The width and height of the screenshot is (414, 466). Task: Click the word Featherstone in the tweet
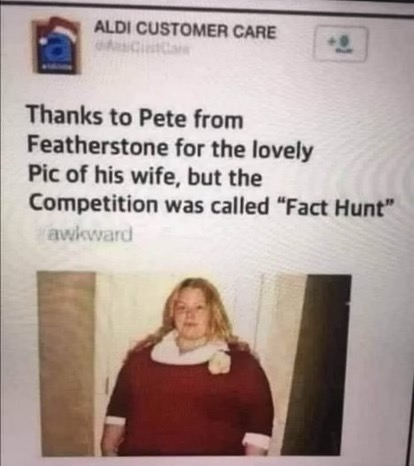[x=98, y=147]
